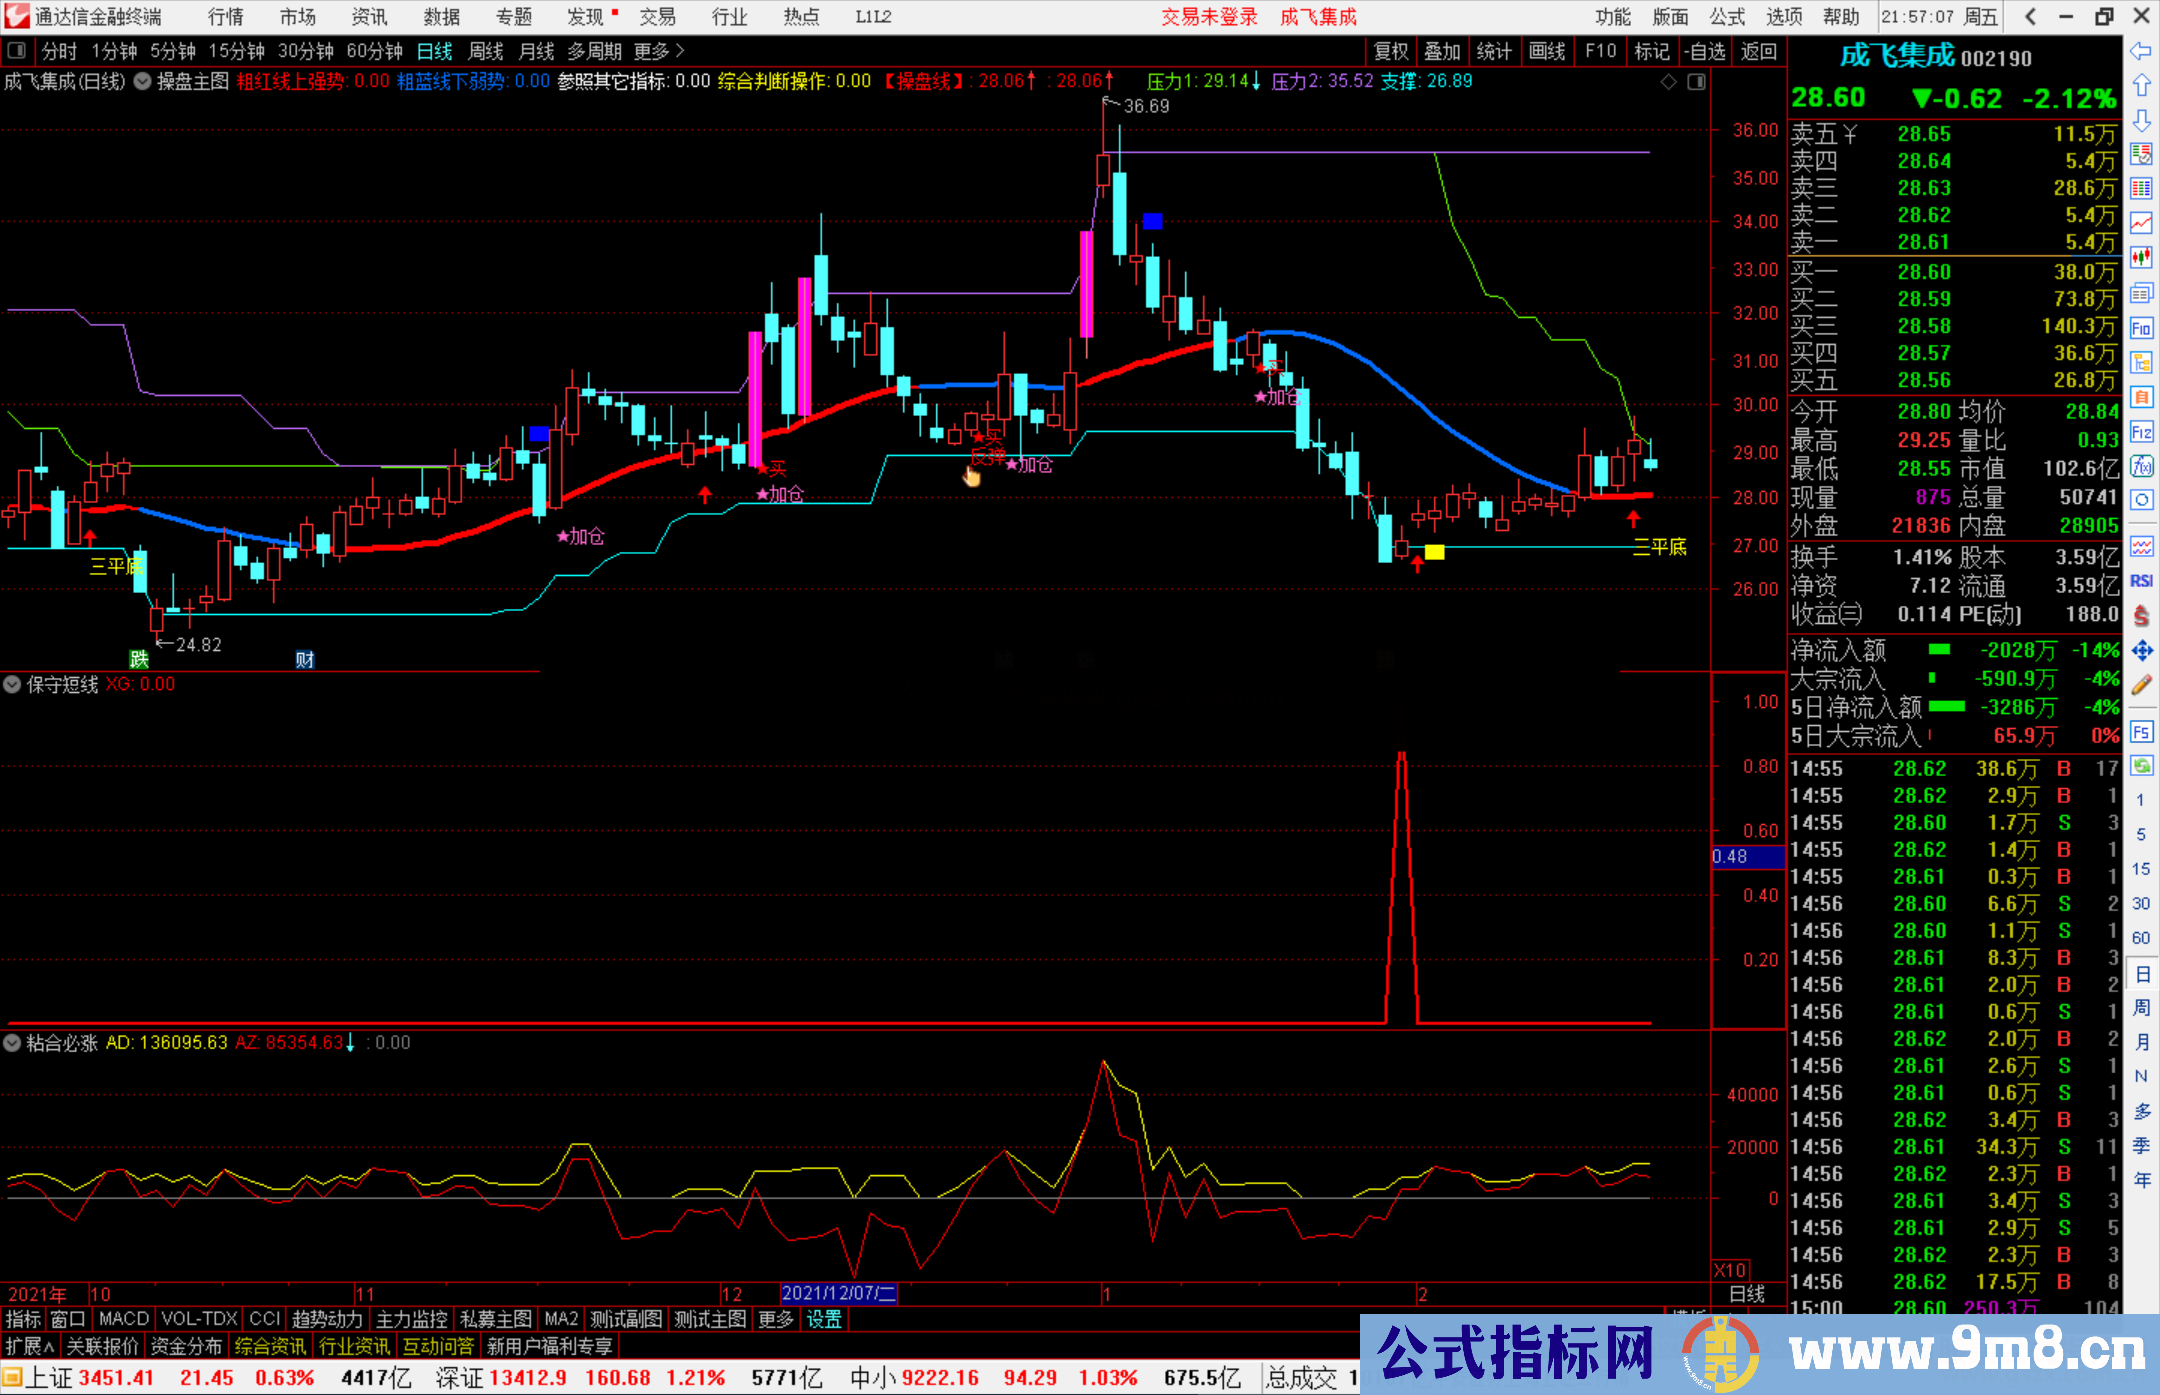This screenshot has width=2160, height=1395.
Task: Select the pencil drawing tool icon
Action: pyautogui.click(x=2141, y=685)
